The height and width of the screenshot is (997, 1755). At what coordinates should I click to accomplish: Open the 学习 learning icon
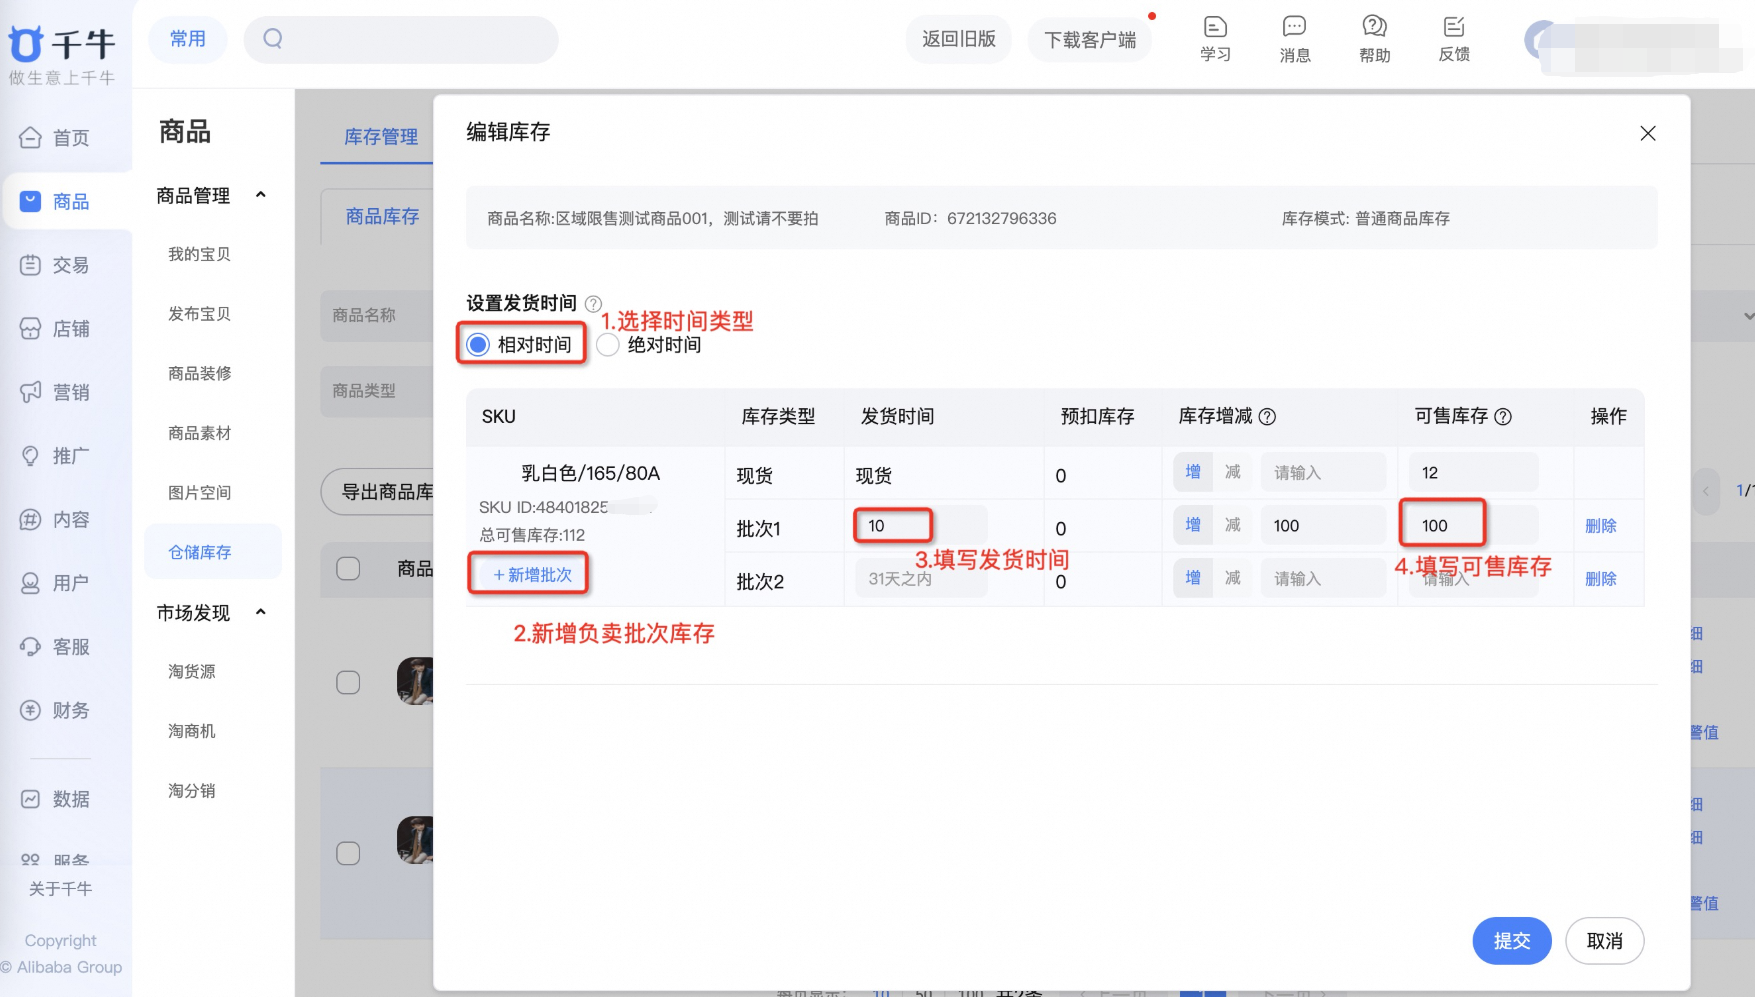[1215, 39]
